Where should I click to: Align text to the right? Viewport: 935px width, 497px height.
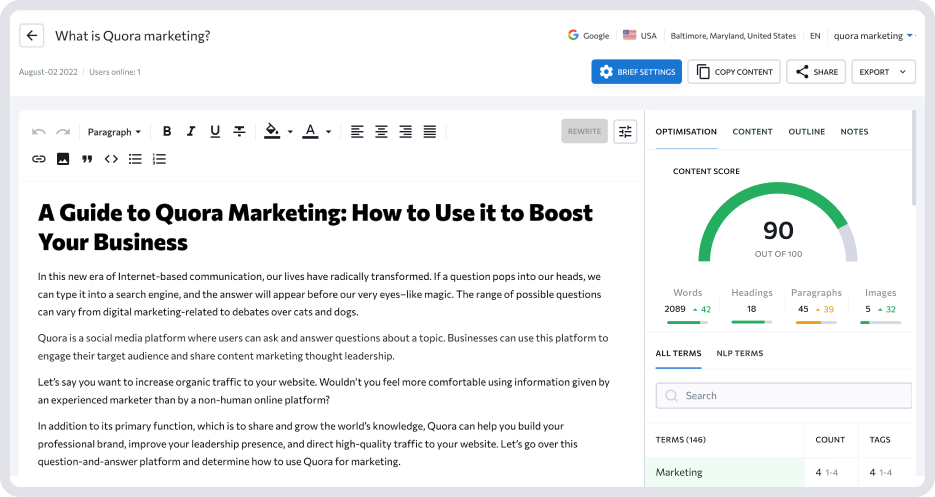click(405, 131)
